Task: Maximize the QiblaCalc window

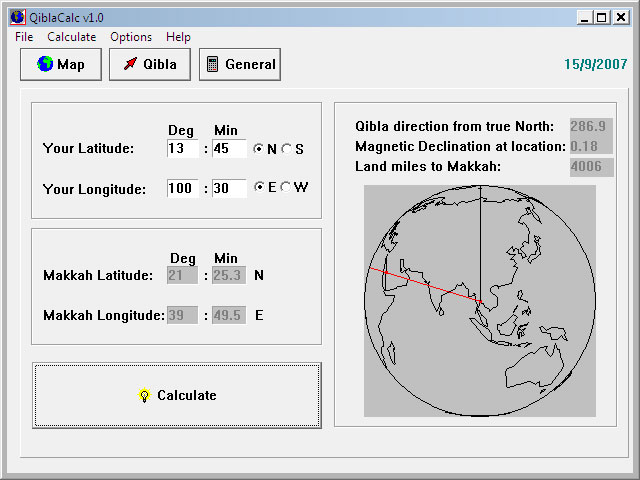Action: 602,18
